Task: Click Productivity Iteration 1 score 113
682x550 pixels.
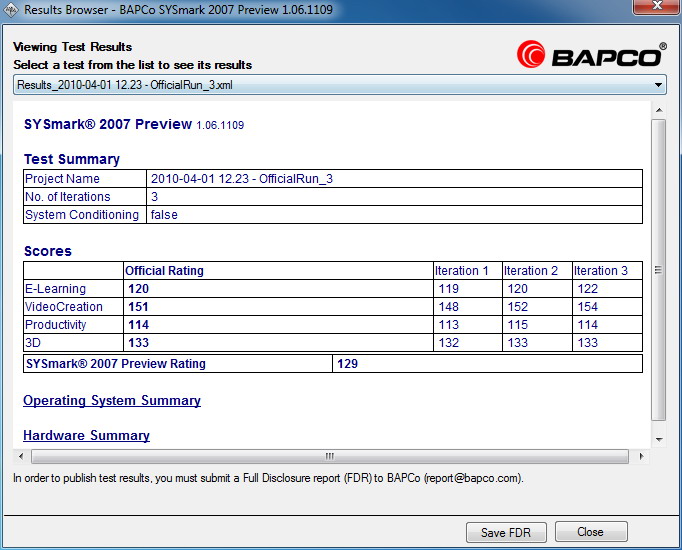Action: click(448, 325)
